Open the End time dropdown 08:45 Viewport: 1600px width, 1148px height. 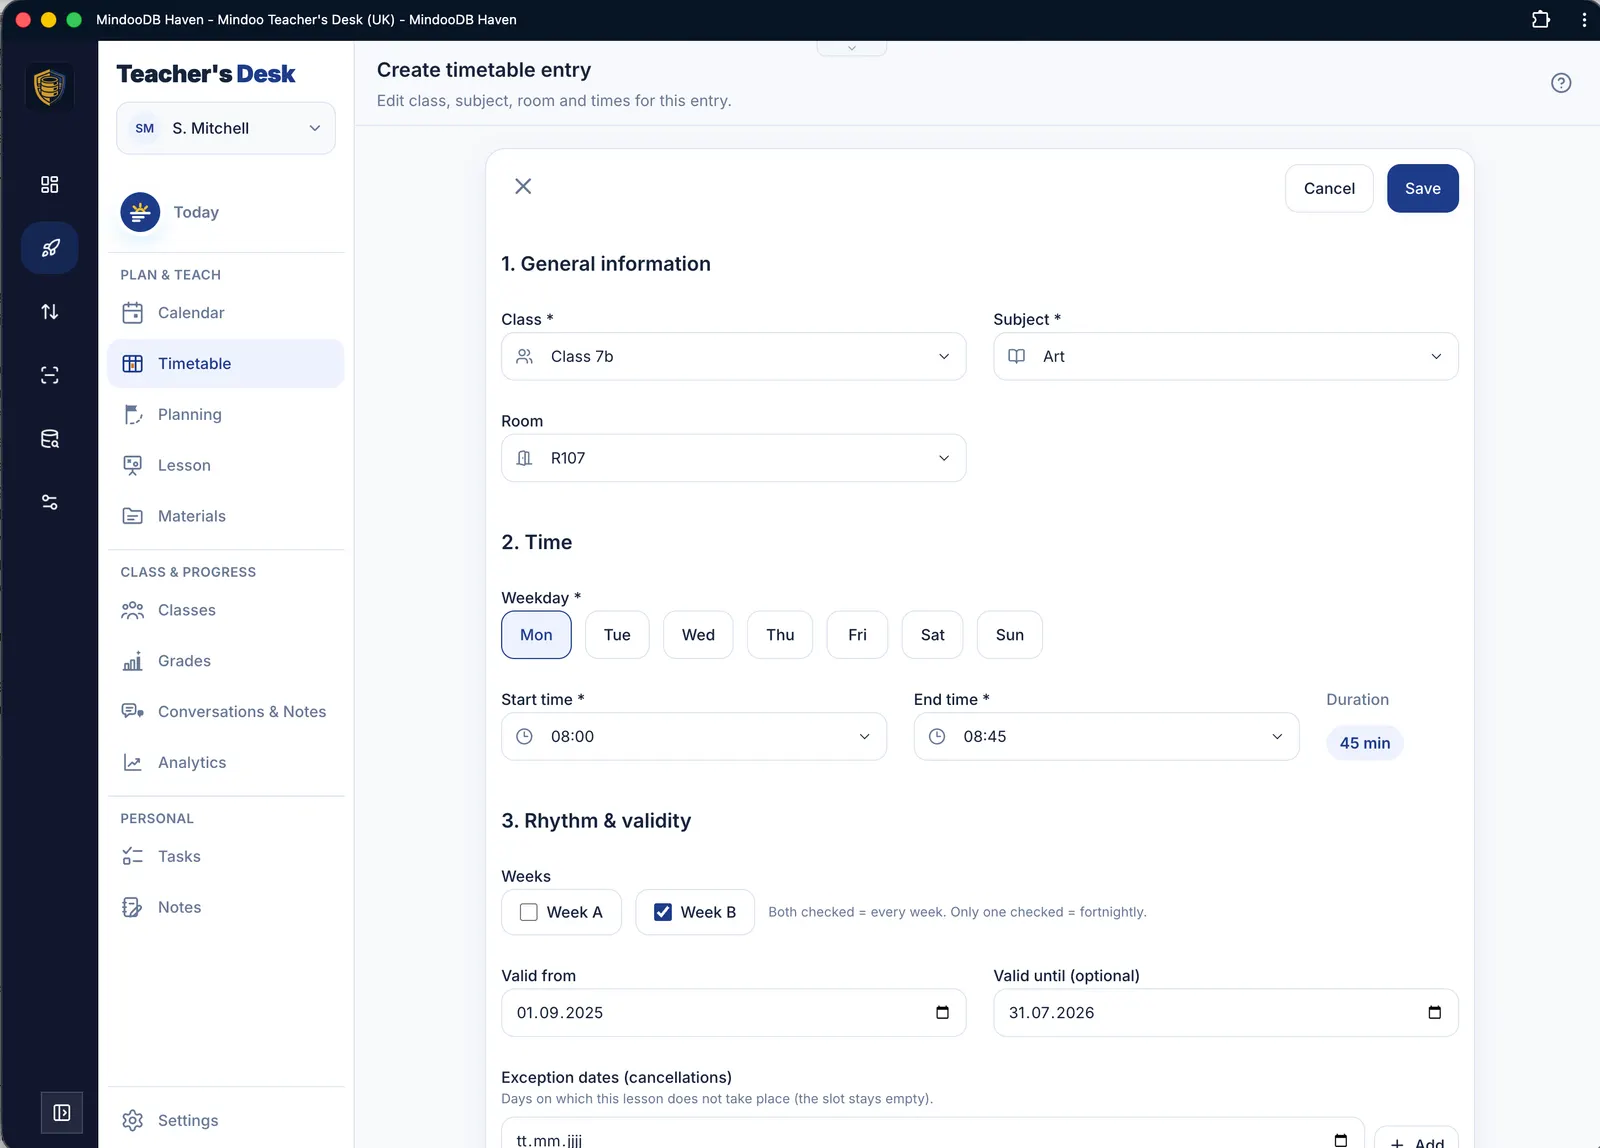(x=1107, y=736)
